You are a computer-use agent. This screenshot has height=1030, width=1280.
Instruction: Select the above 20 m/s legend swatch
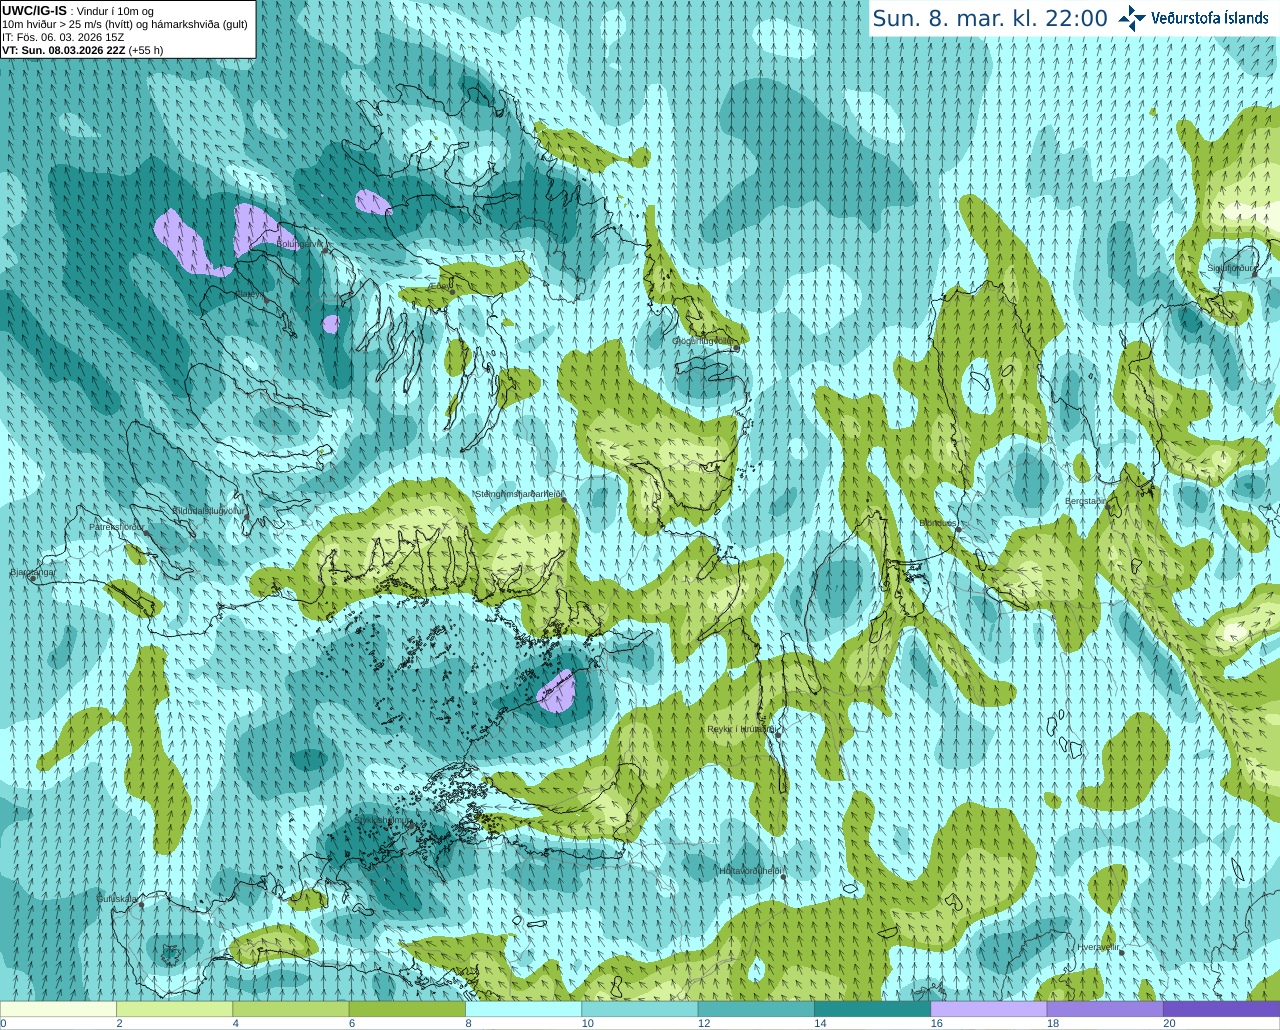(x=1221, y=1009)
